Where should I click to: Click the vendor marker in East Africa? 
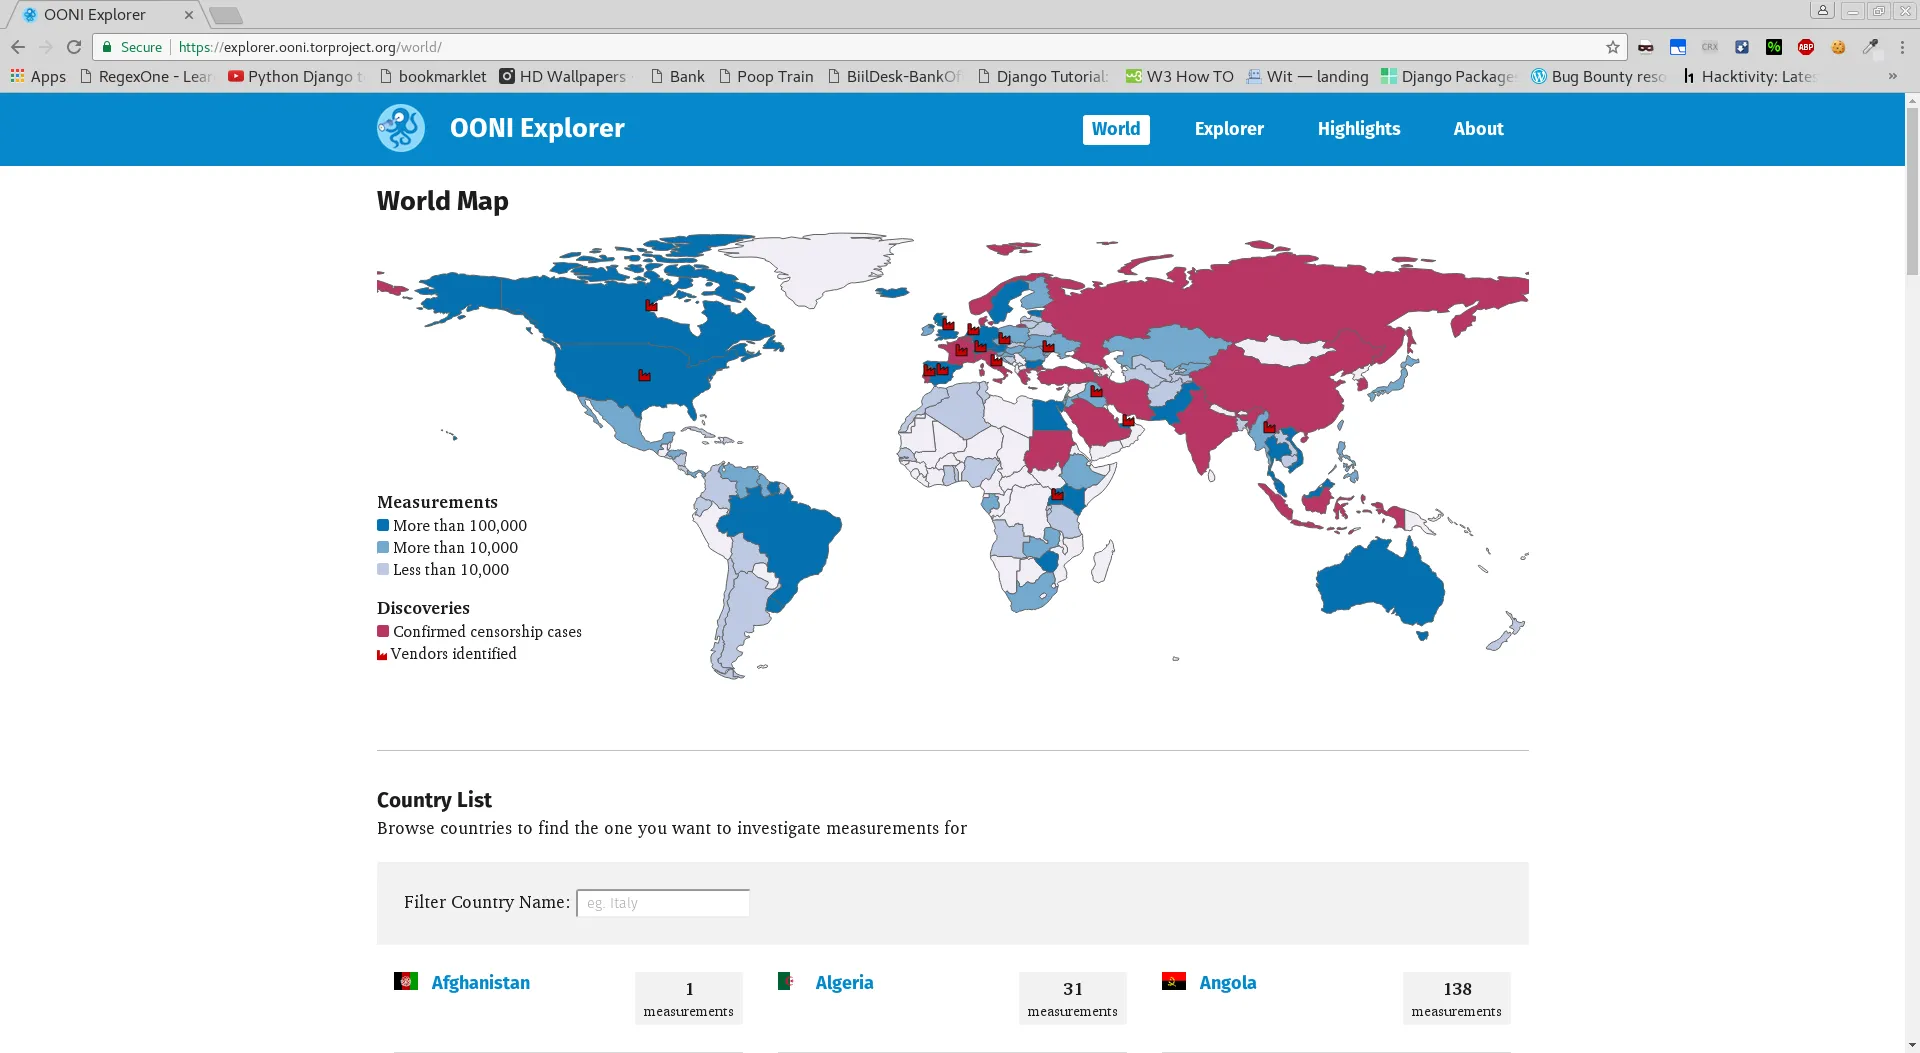1057,495
